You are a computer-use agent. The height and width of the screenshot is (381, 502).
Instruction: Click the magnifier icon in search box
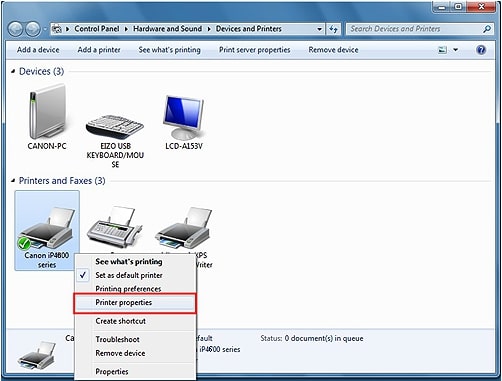(x=487, y=29)
